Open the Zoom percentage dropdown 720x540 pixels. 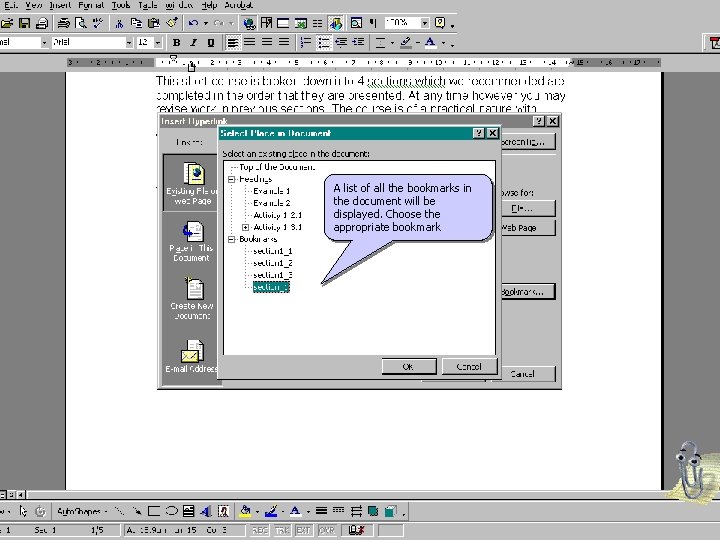point(425,23)
